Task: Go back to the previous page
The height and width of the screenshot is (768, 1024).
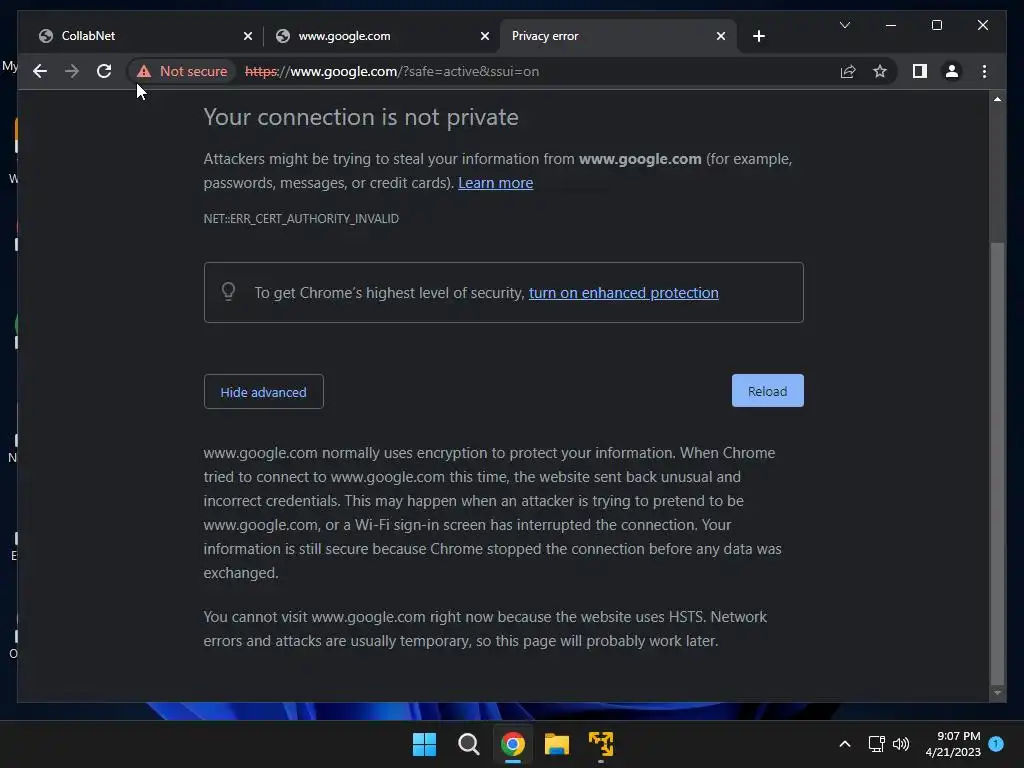Action: tap(40, 71)
